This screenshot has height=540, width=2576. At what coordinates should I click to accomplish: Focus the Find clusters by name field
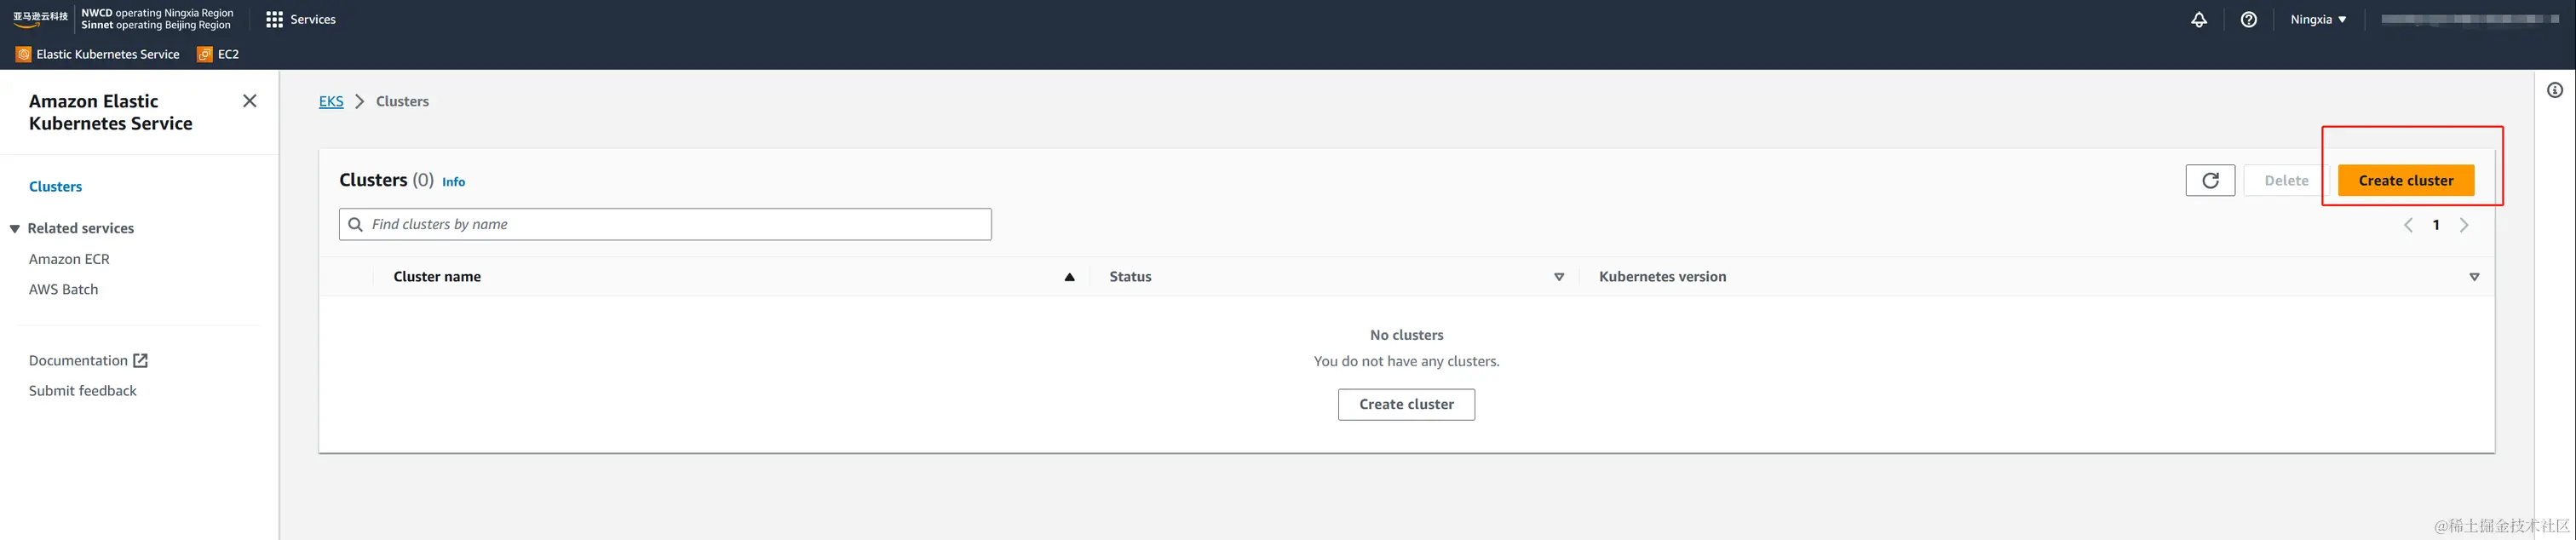pyautogui.click(x=665, y=224)
